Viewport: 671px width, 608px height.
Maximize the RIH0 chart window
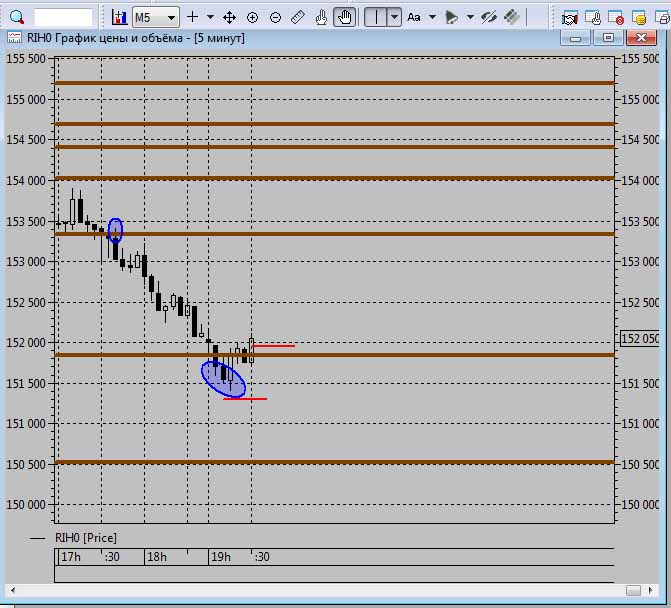pyautogui.click(x=608, y=38)
